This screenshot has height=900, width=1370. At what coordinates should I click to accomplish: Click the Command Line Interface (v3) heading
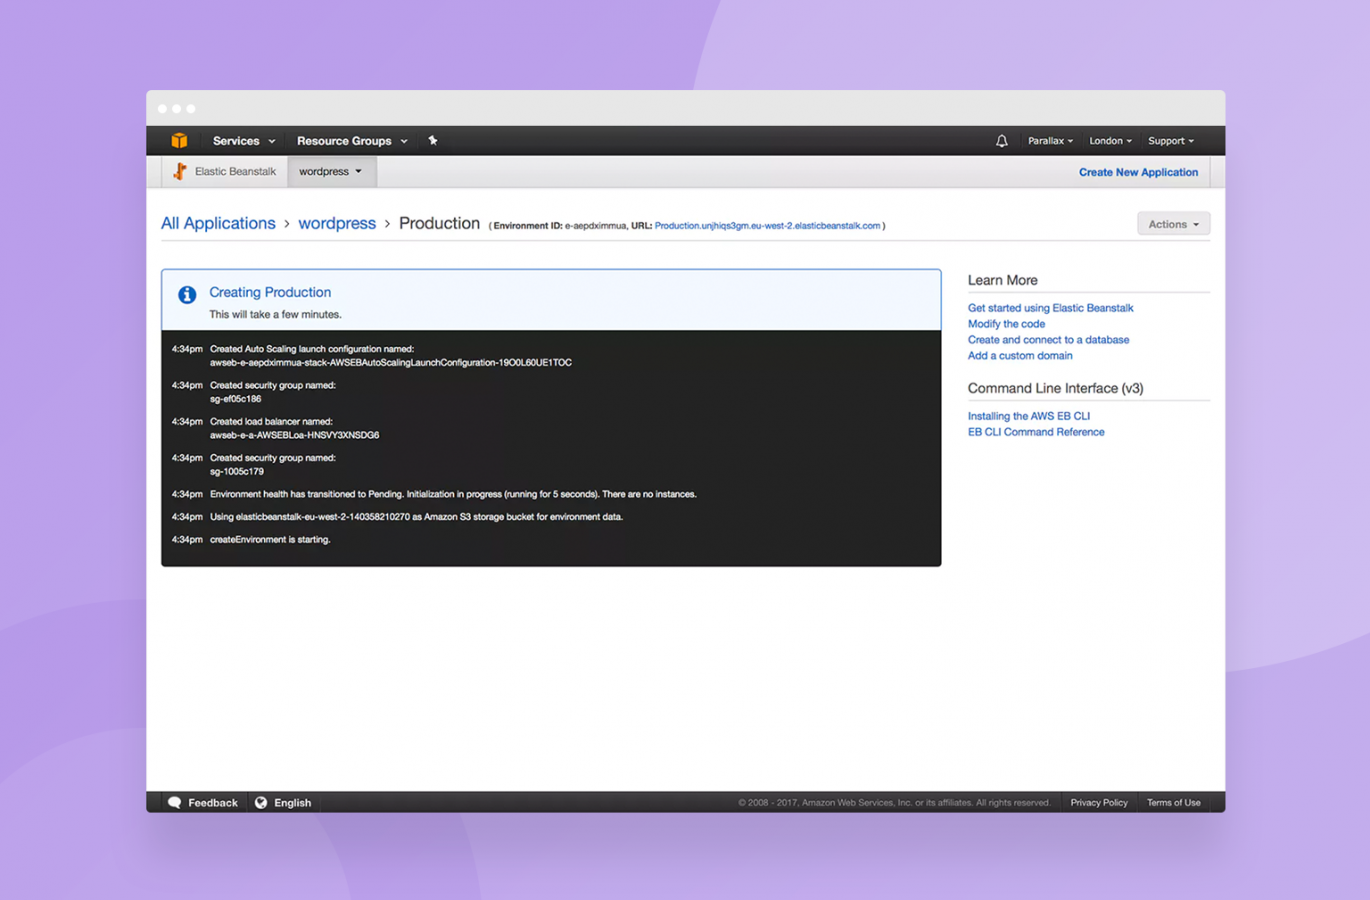[1055, 388]
